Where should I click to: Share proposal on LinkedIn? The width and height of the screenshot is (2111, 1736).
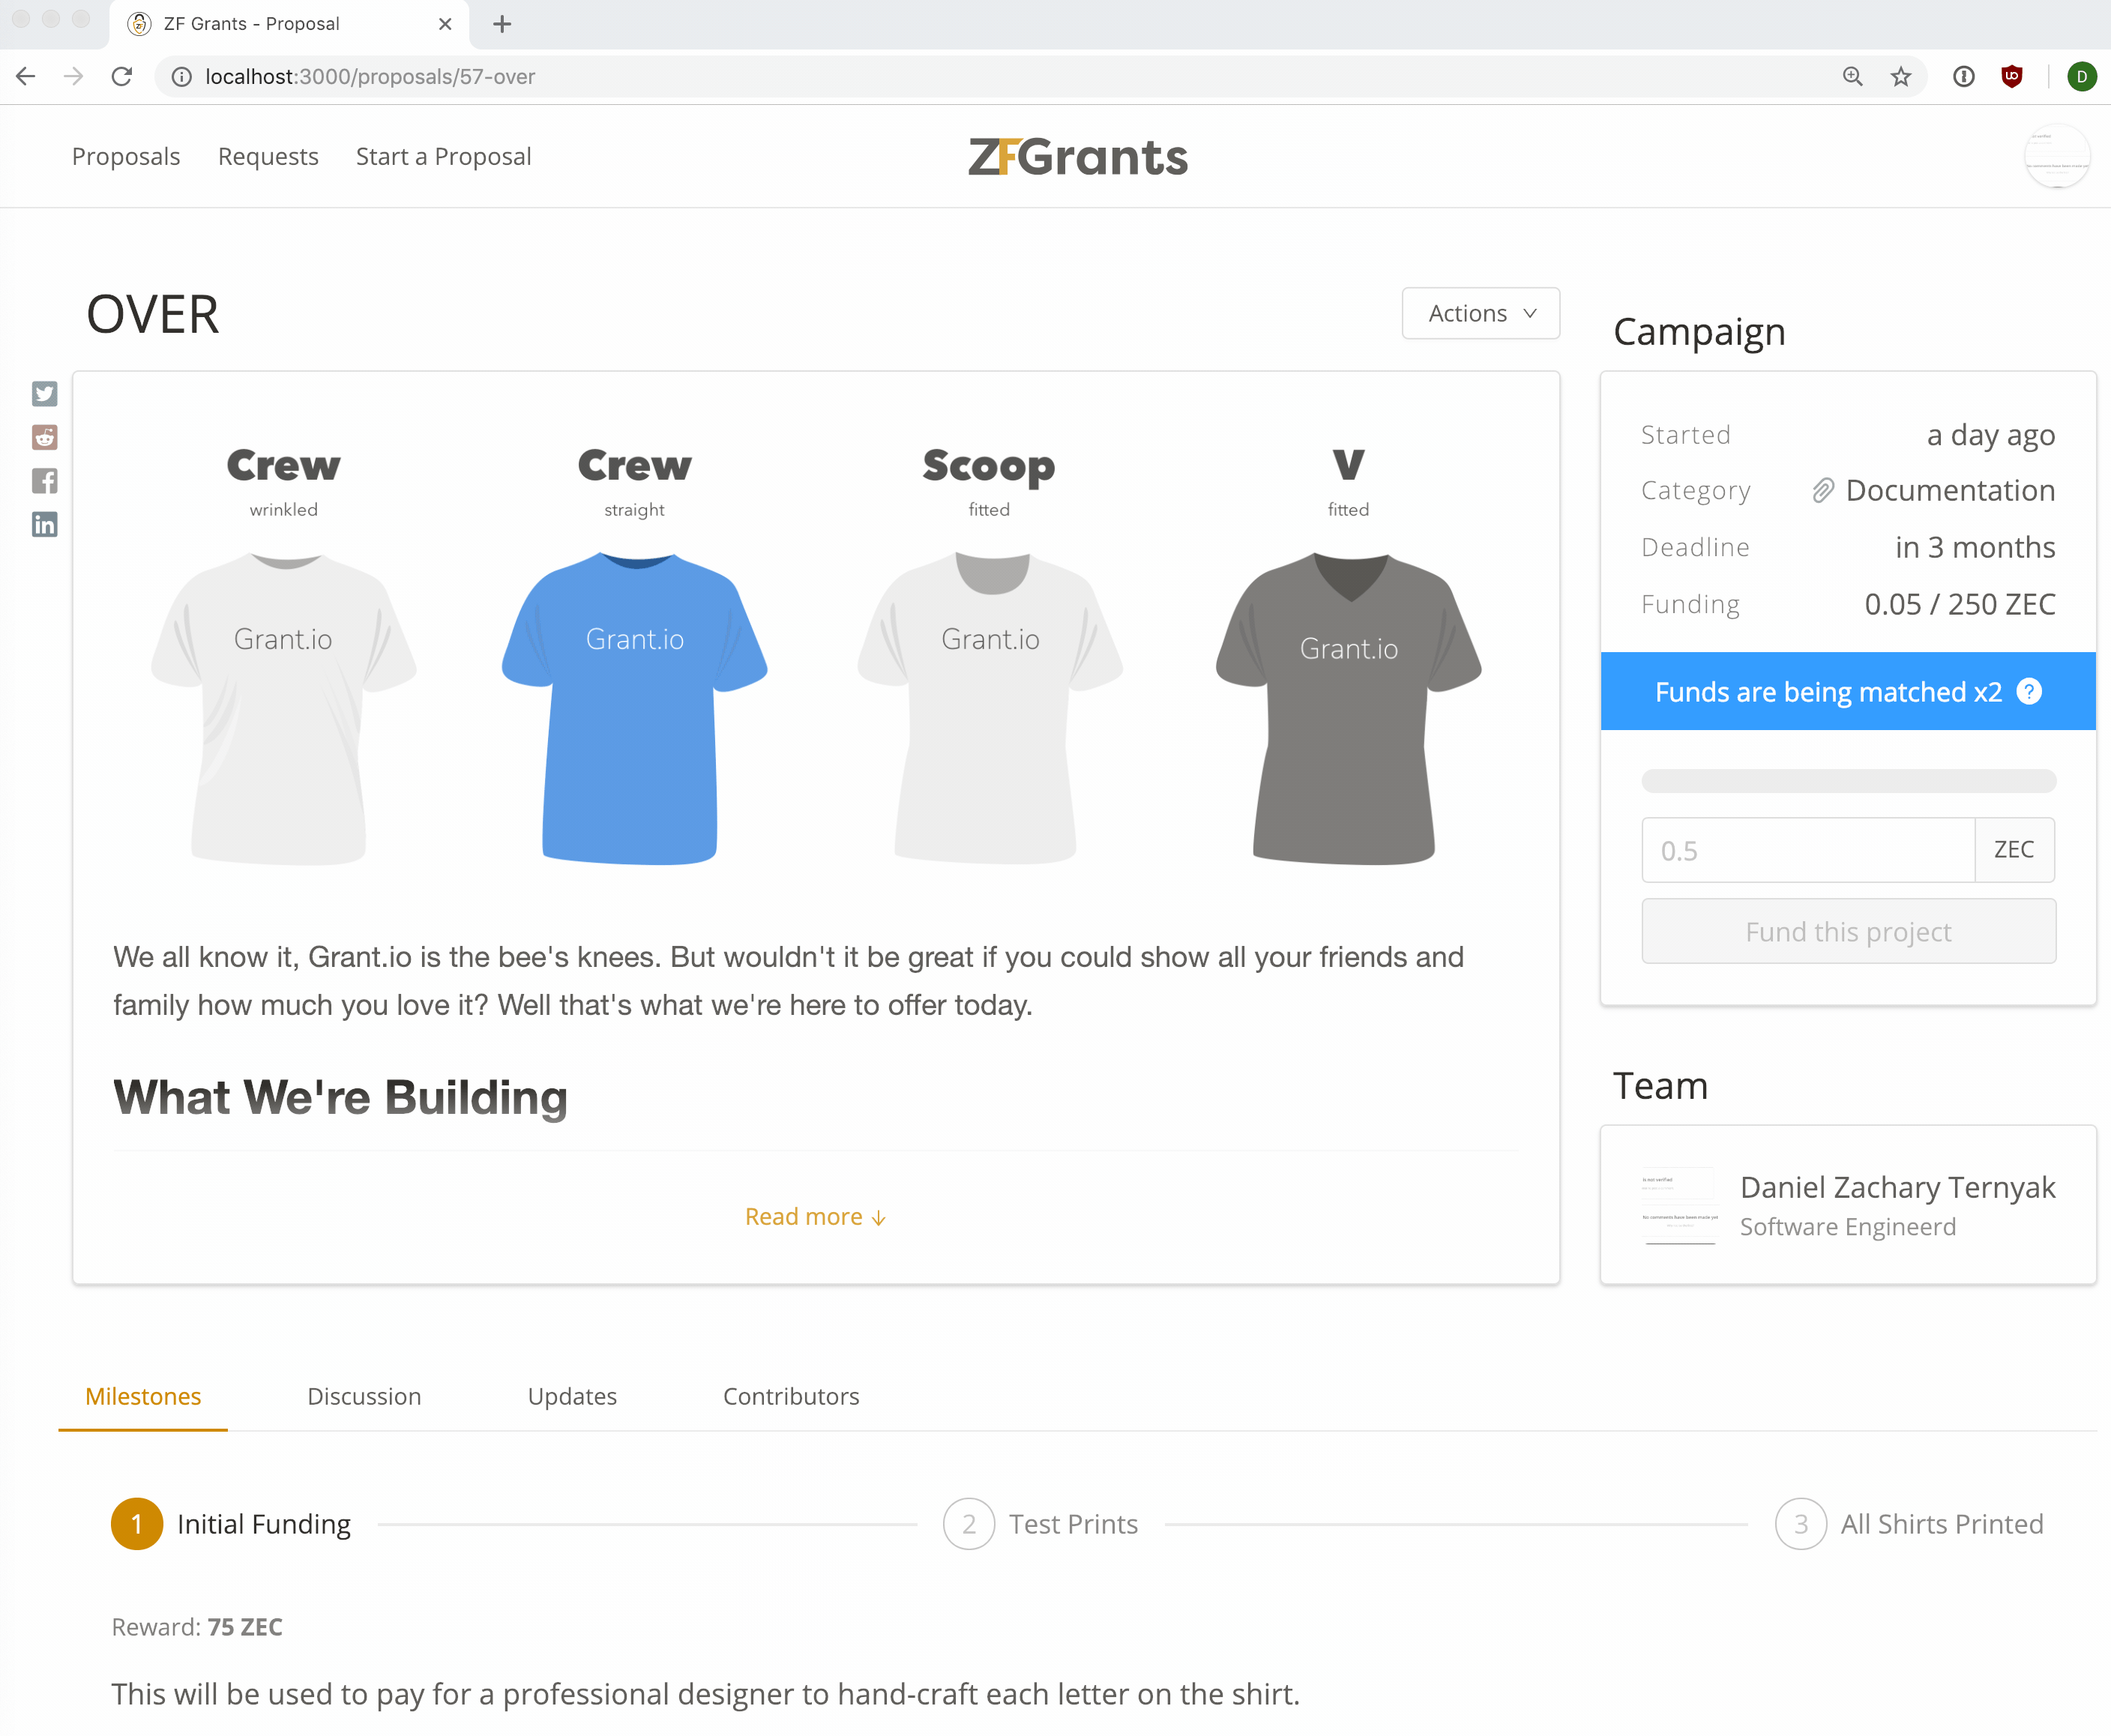coord(44,524)
